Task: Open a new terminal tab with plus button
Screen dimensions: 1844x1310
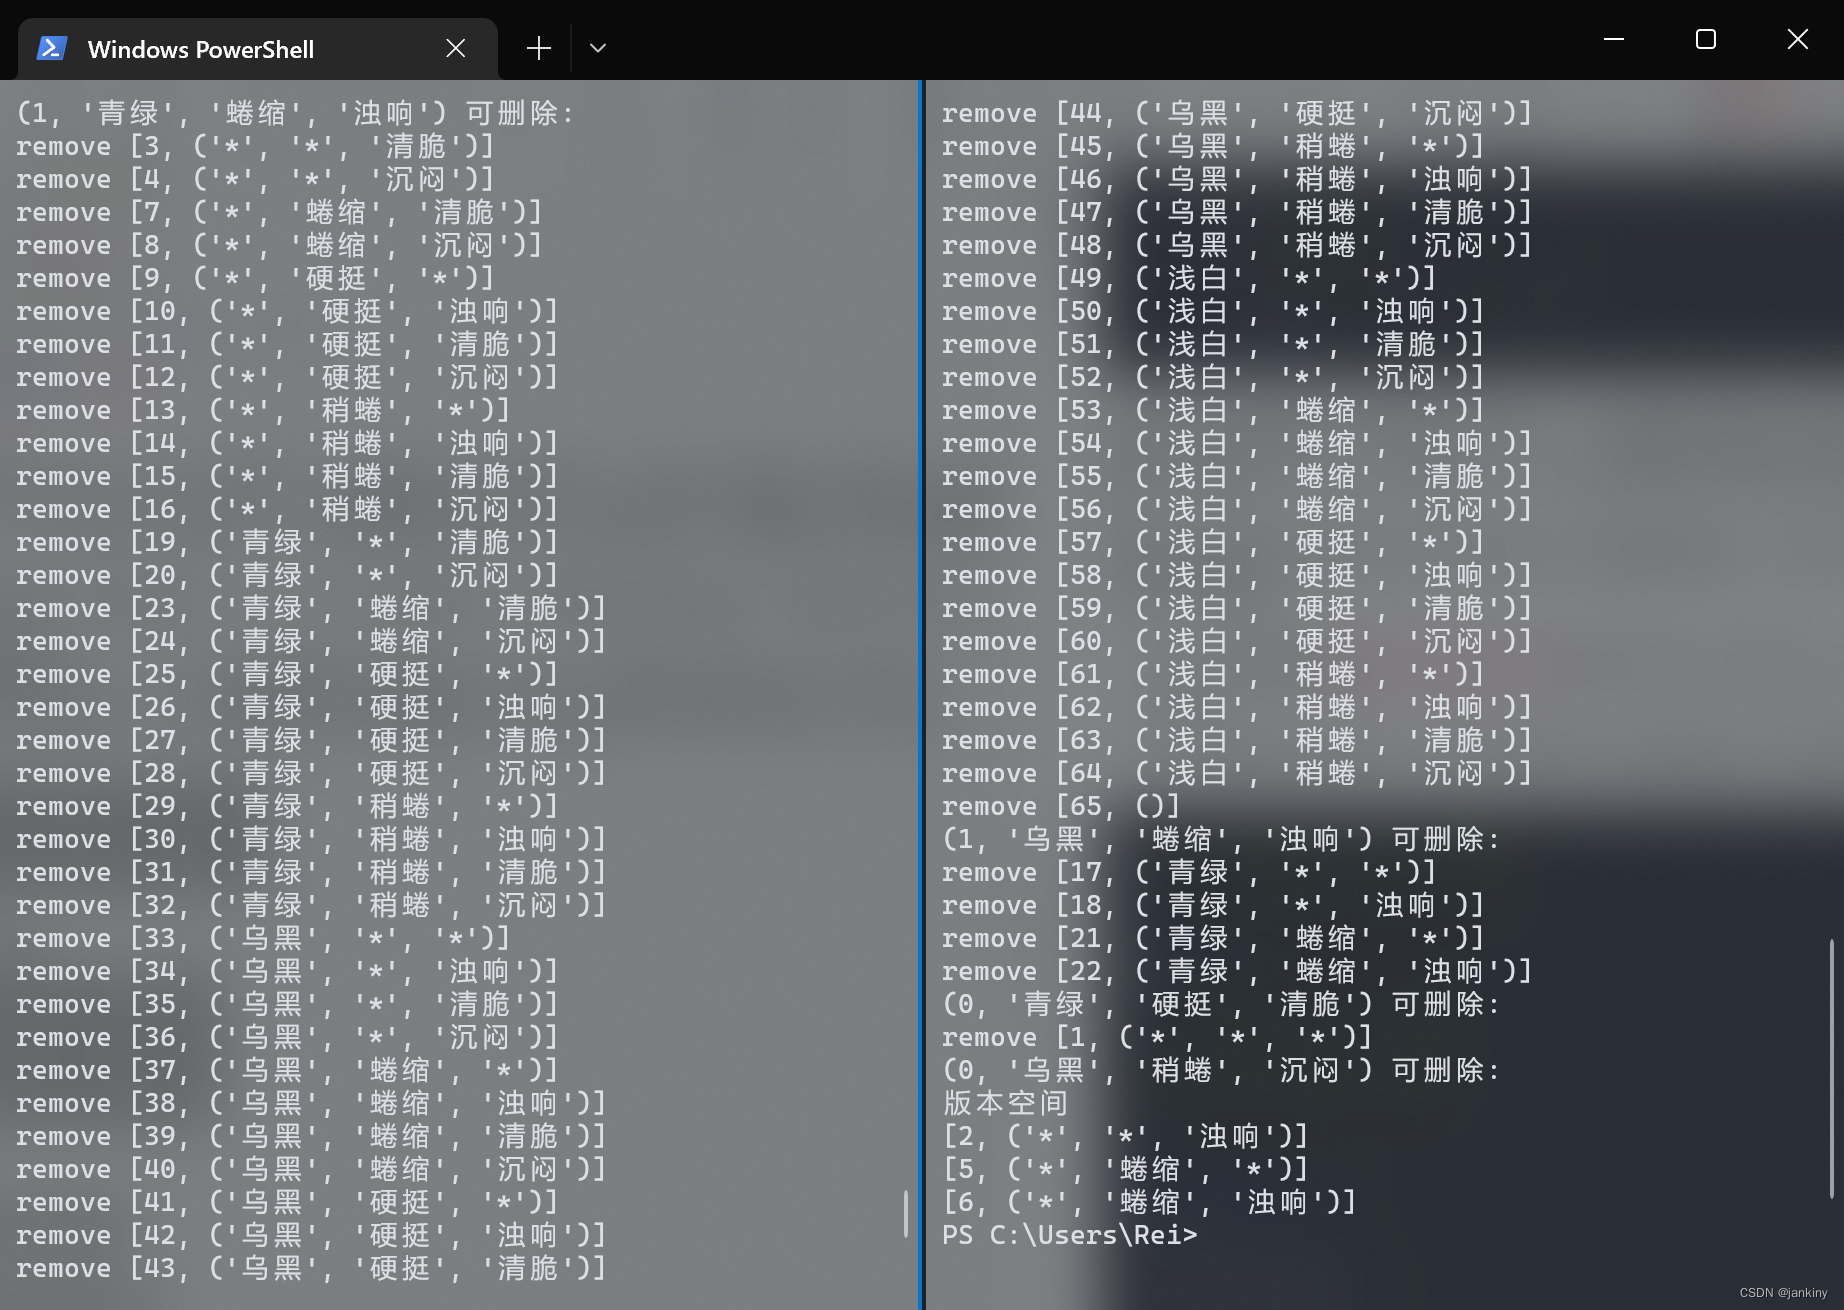Action: coord(539,48)
